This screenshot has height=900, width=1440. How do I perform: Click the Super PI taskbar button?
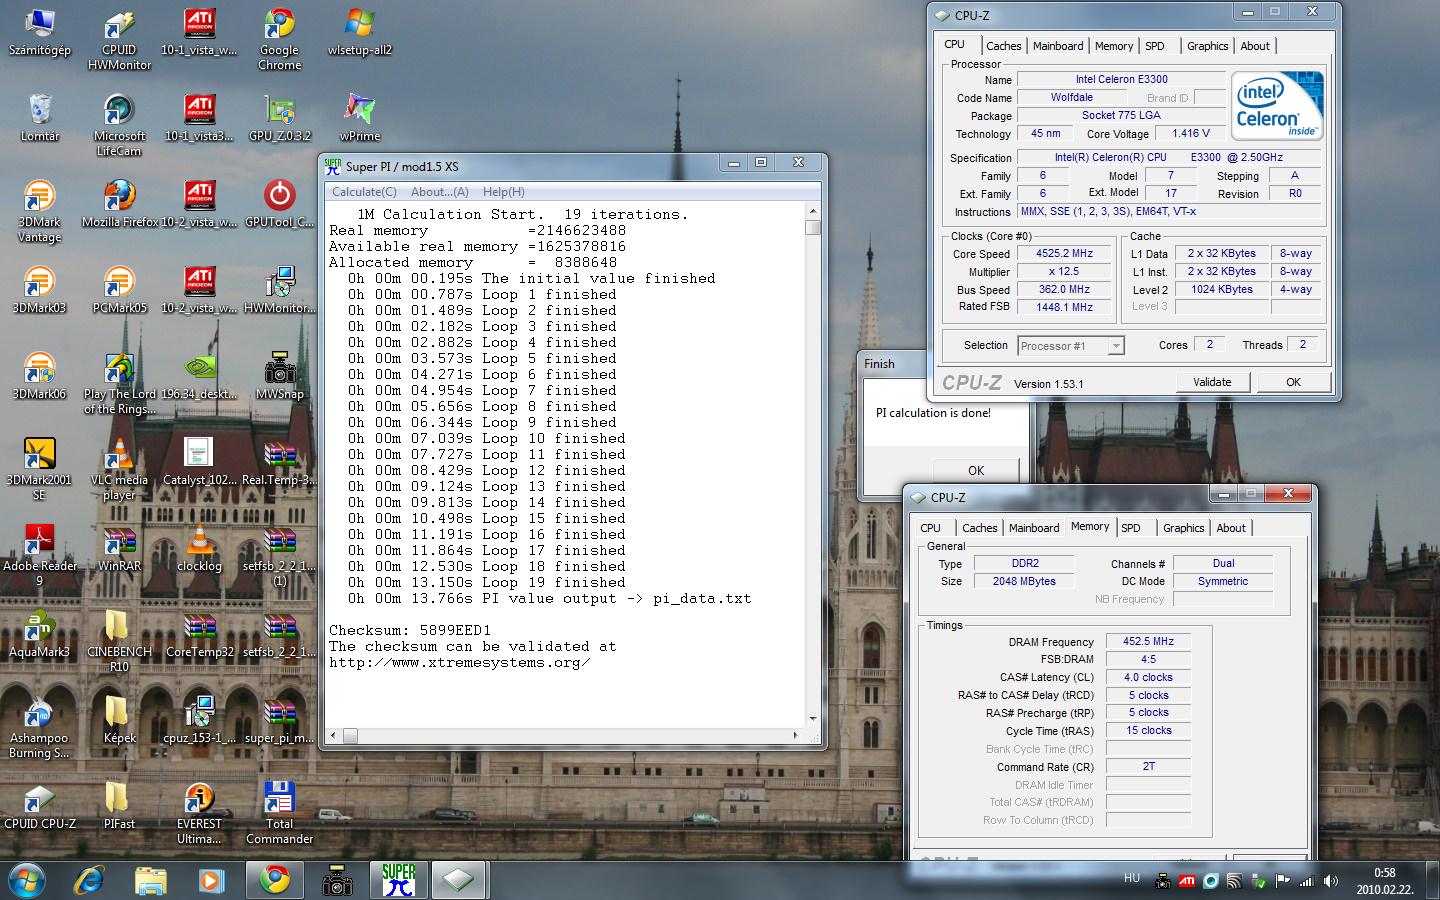[398, 879]
